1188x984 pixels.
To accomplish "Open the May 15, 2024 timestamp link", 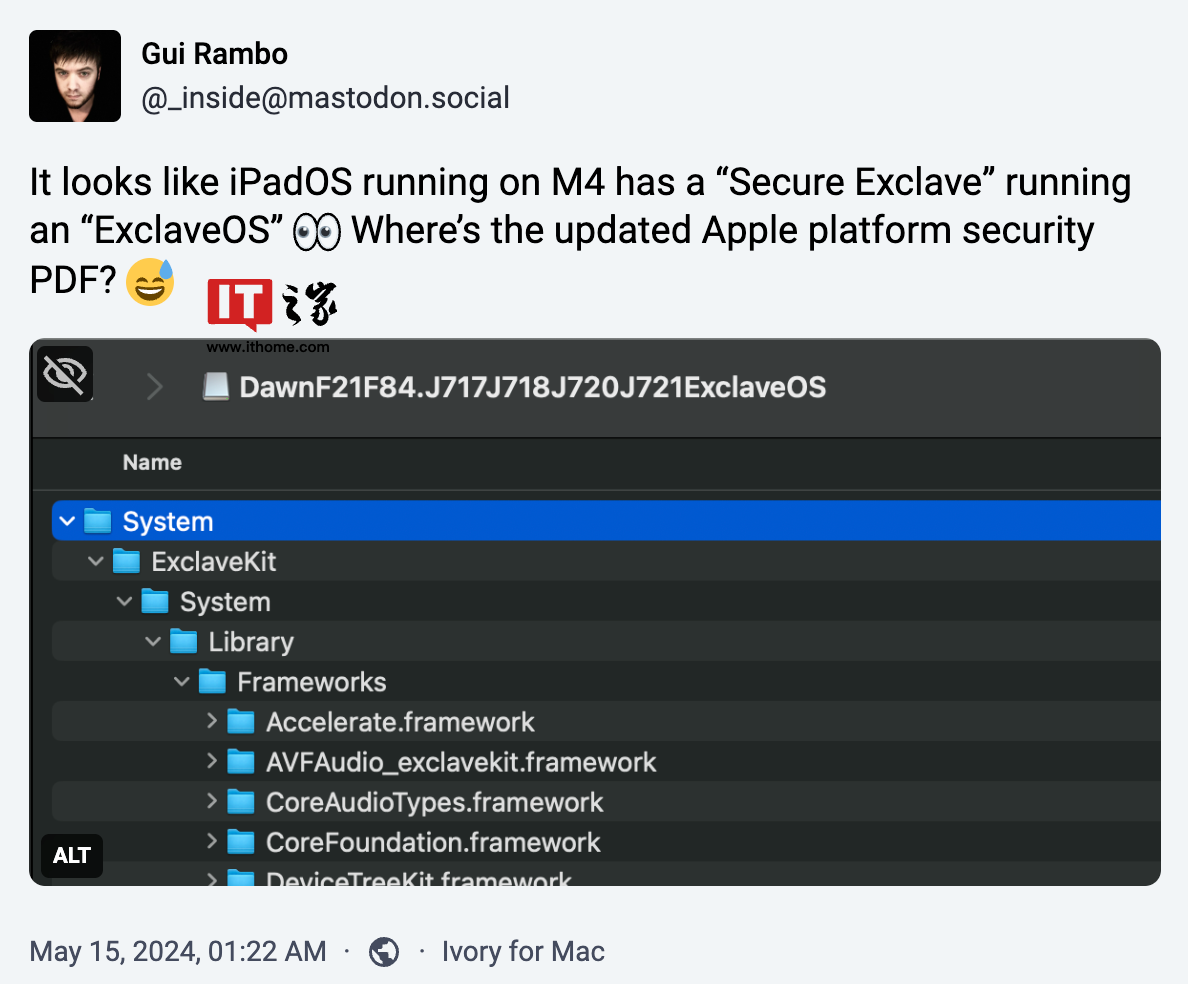I will click(178, 951).
